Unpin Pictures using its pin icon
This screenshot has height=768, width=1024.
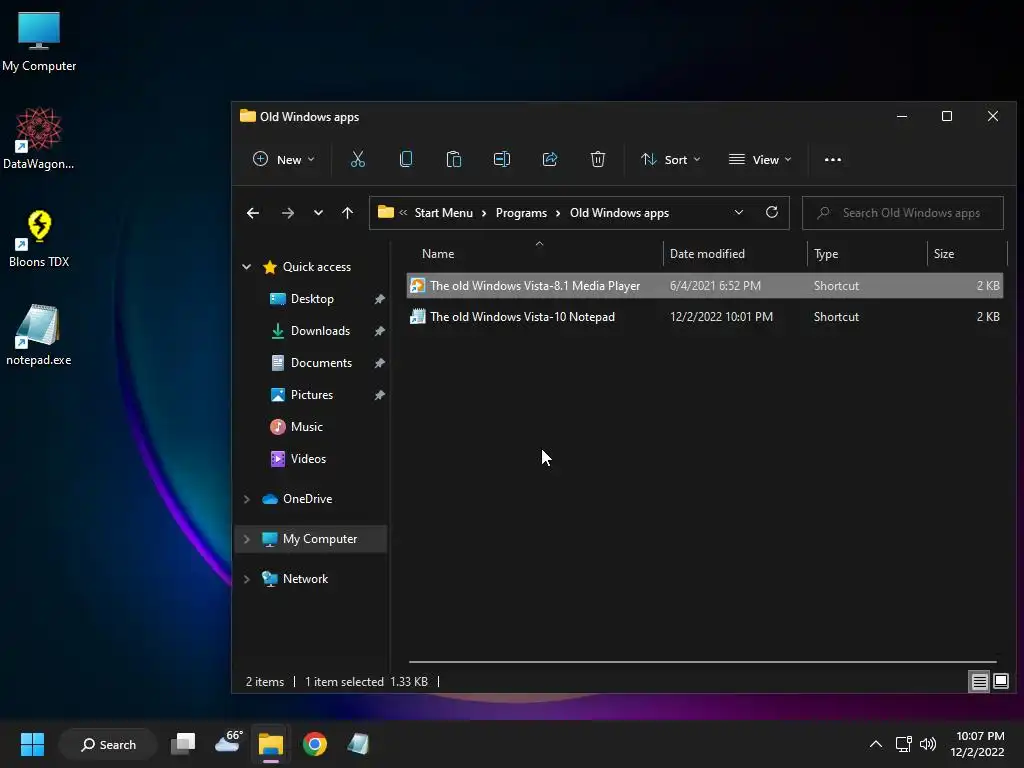click(x=379, y=395)
